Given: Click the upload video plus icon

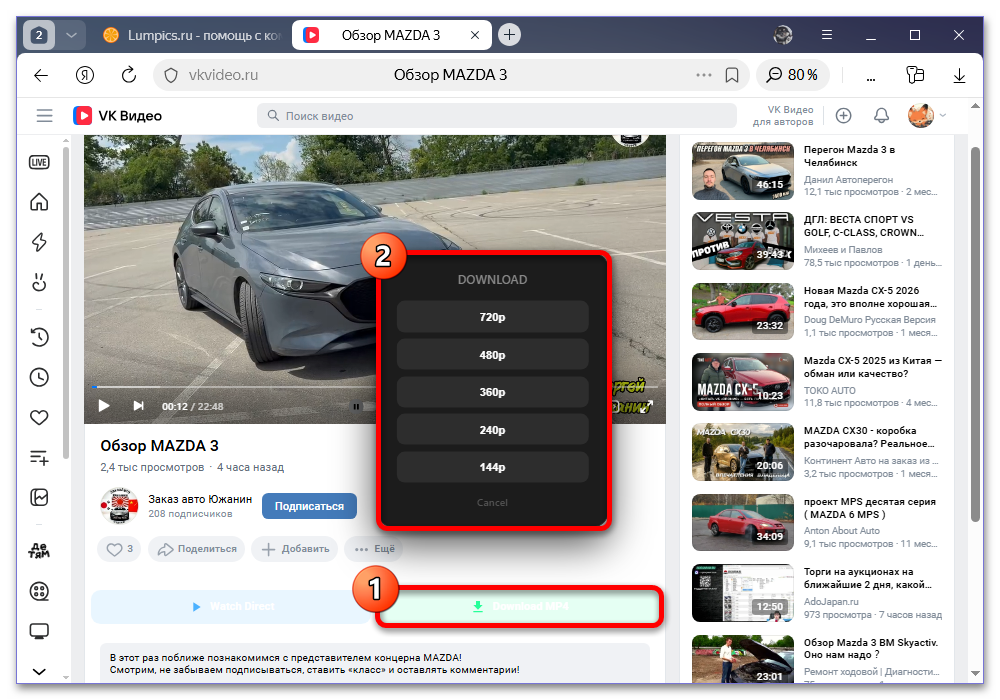Looking at the screenshot, I should (843, 115).
